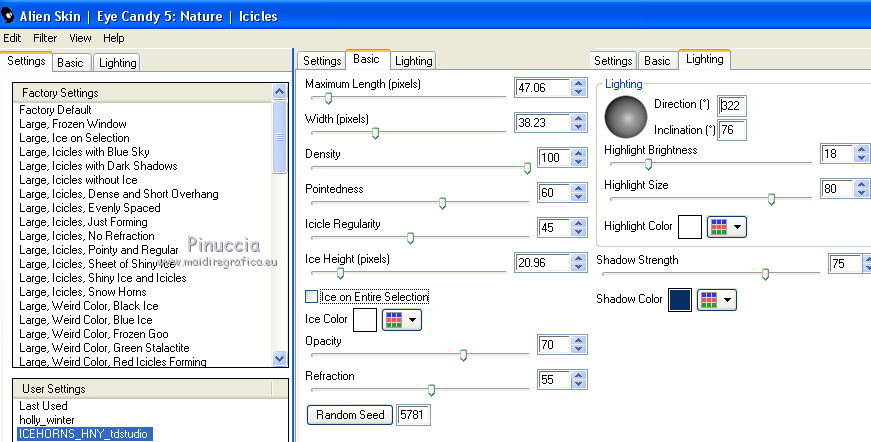This screenshot has height=442, width=871.
Task: Click Density value spinner arrows
Action: click(x=579, y=158)
